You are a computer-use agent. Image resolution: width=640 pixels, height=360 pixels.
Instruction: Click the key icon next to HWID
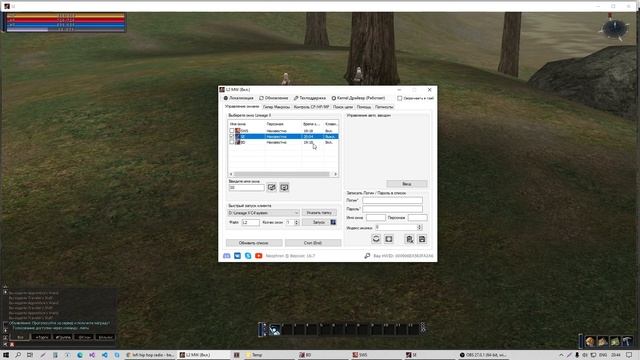(367, 256)
